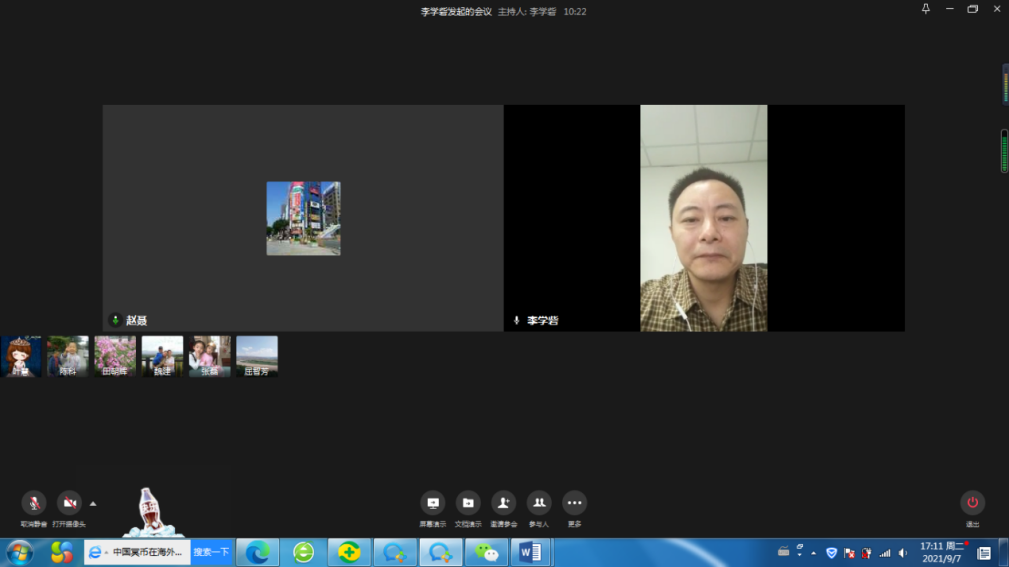Open document sharing 文档演示 icon

(x=468, y=503)
